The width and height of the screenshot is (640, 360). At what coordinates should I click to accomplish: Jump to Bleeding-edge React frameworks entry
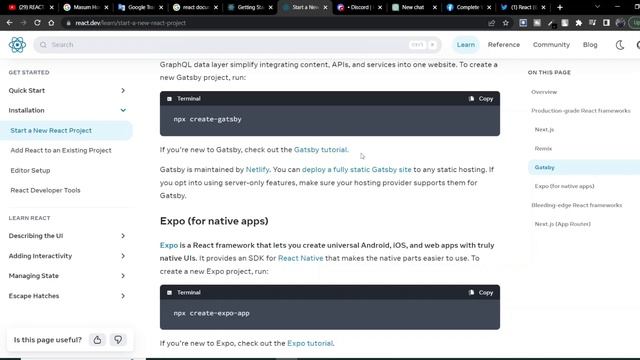(x=577, y=205)
